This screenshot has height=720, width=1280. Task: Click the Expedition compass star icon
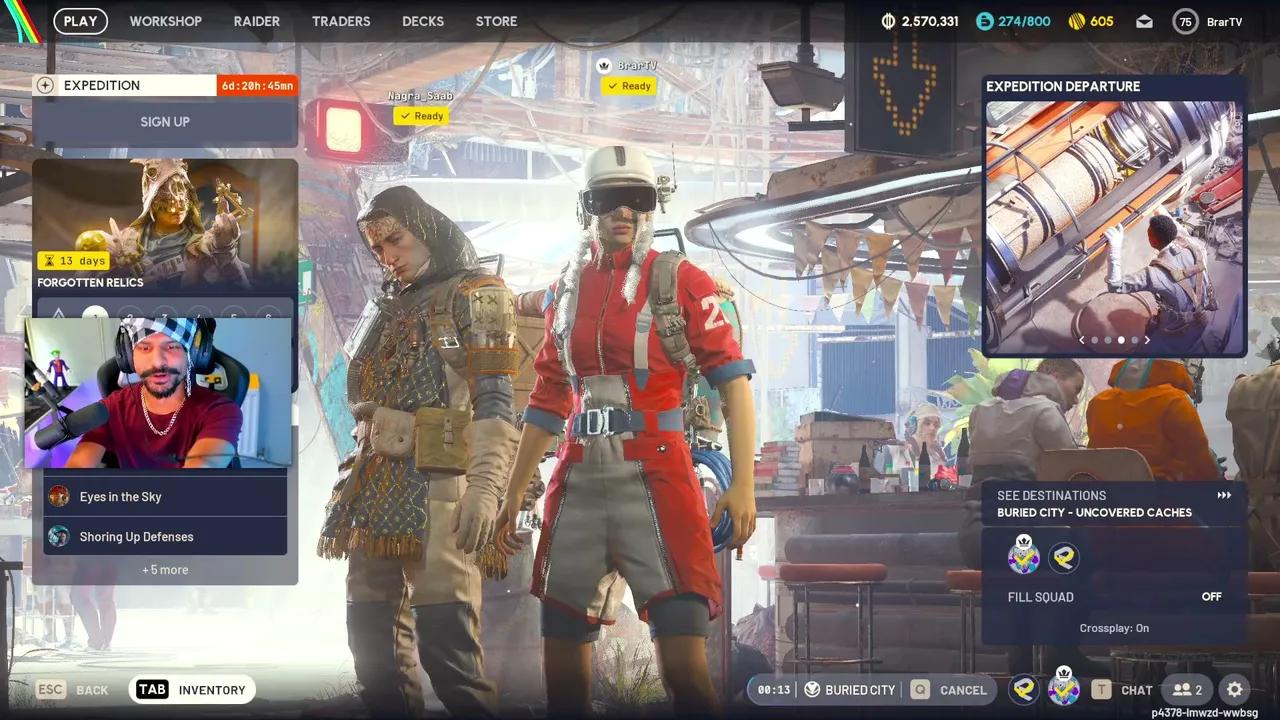[45, 85]
